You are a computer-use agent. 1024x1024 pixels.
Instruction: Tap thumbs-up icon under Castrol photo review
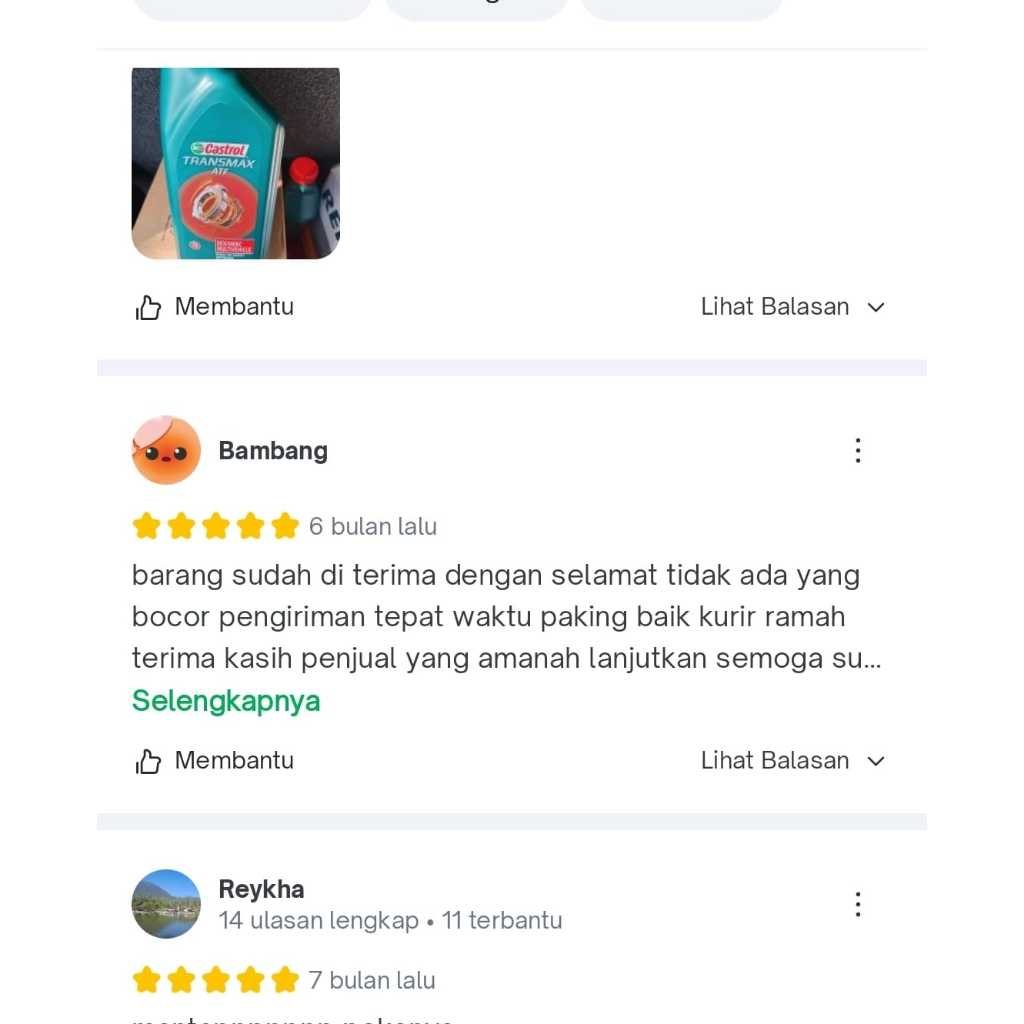(148, 308)
